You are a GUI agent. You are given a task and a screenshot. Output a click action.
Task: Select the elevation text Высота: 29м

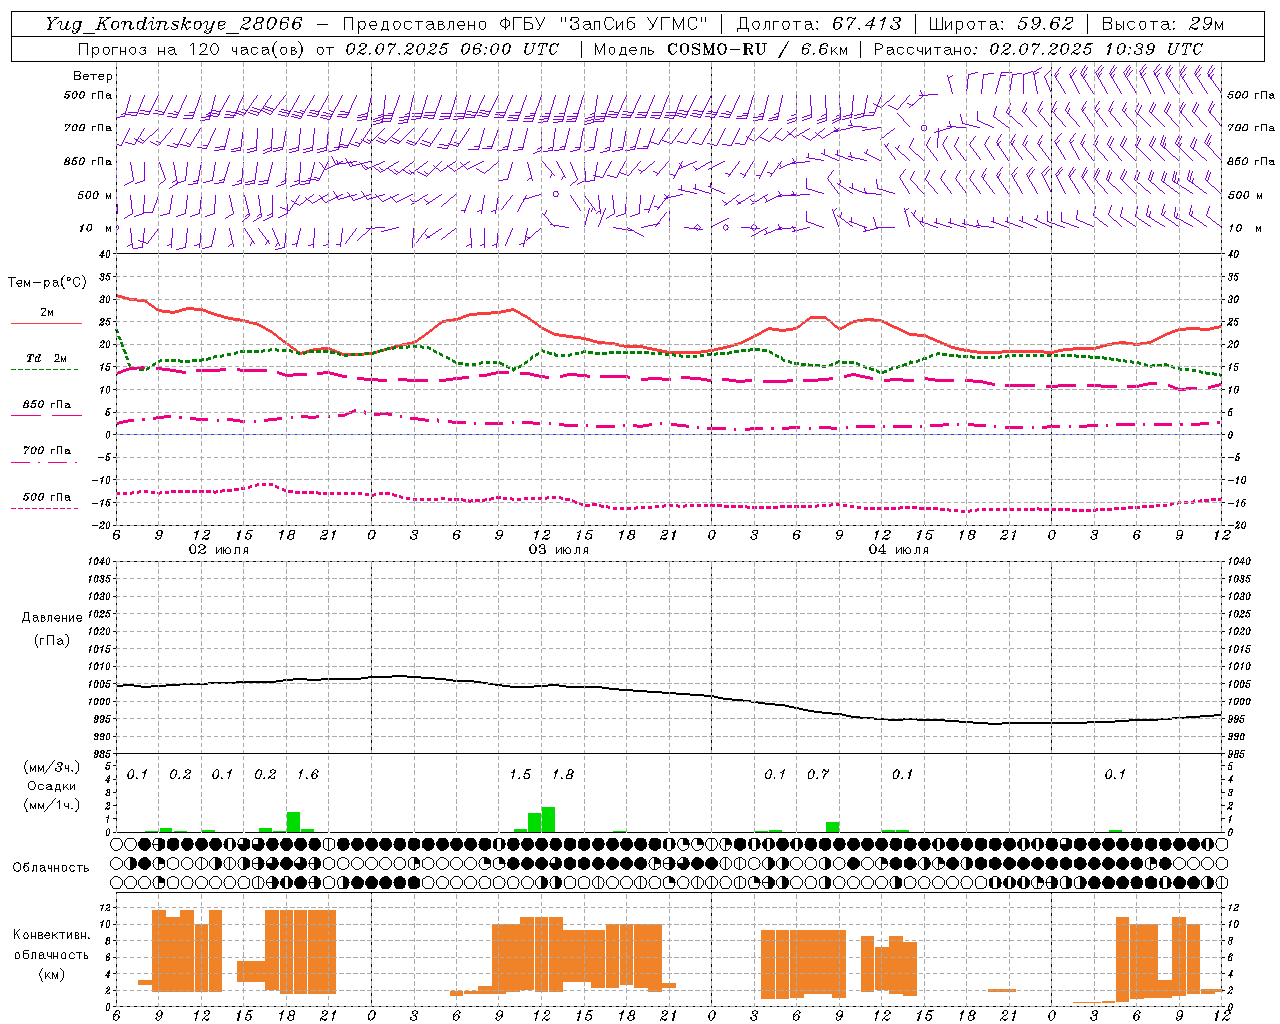(1162, 24)
